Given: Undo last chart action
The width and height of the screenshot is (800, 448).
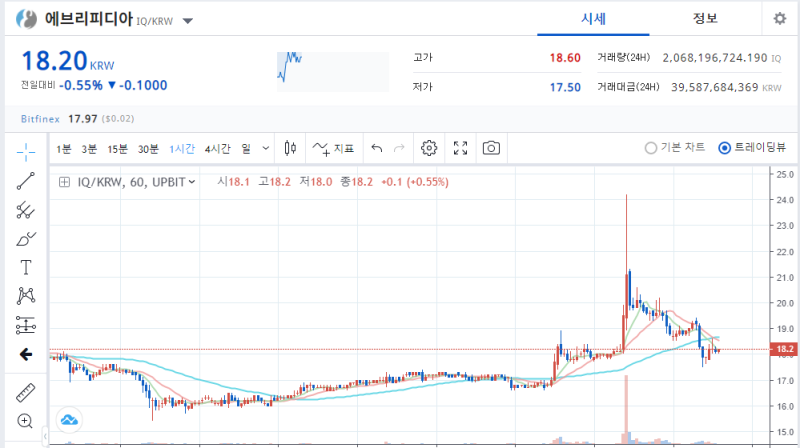Looking at the screenshot, I should coord(377,148).
